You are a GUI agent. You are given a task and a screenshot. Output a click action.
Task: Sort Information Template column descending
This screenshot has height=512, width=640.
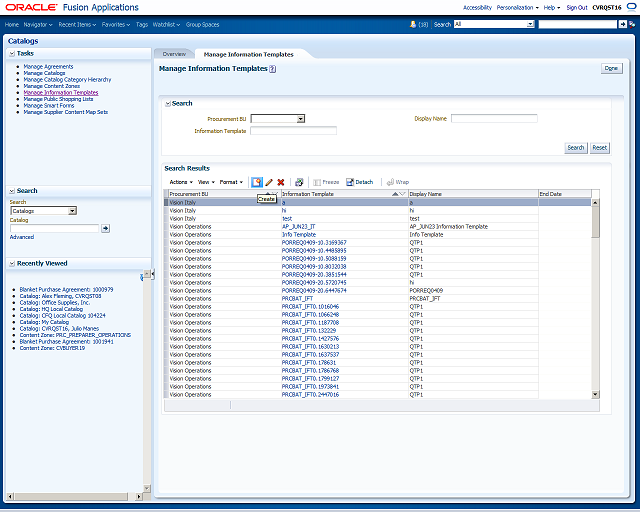[x=402, y=194]
